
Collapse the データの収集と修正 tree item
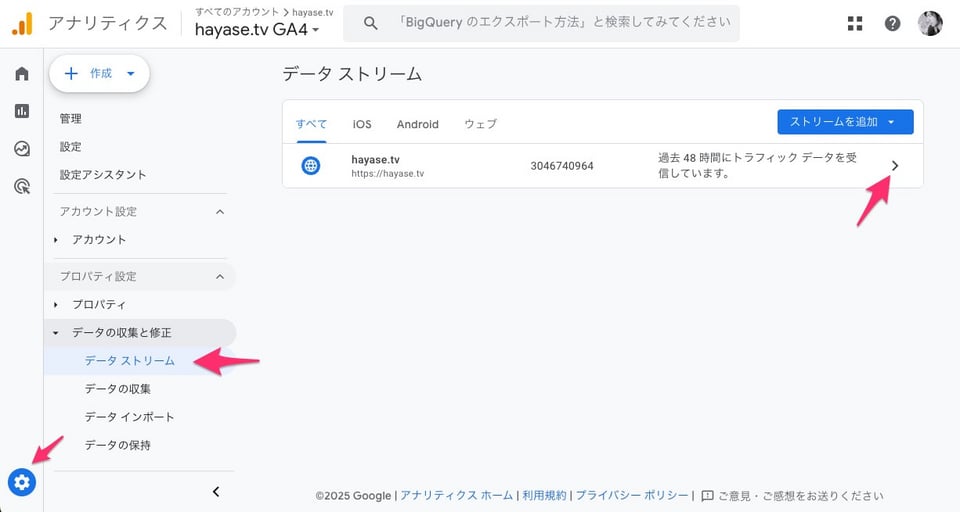(x=56, y=333)
